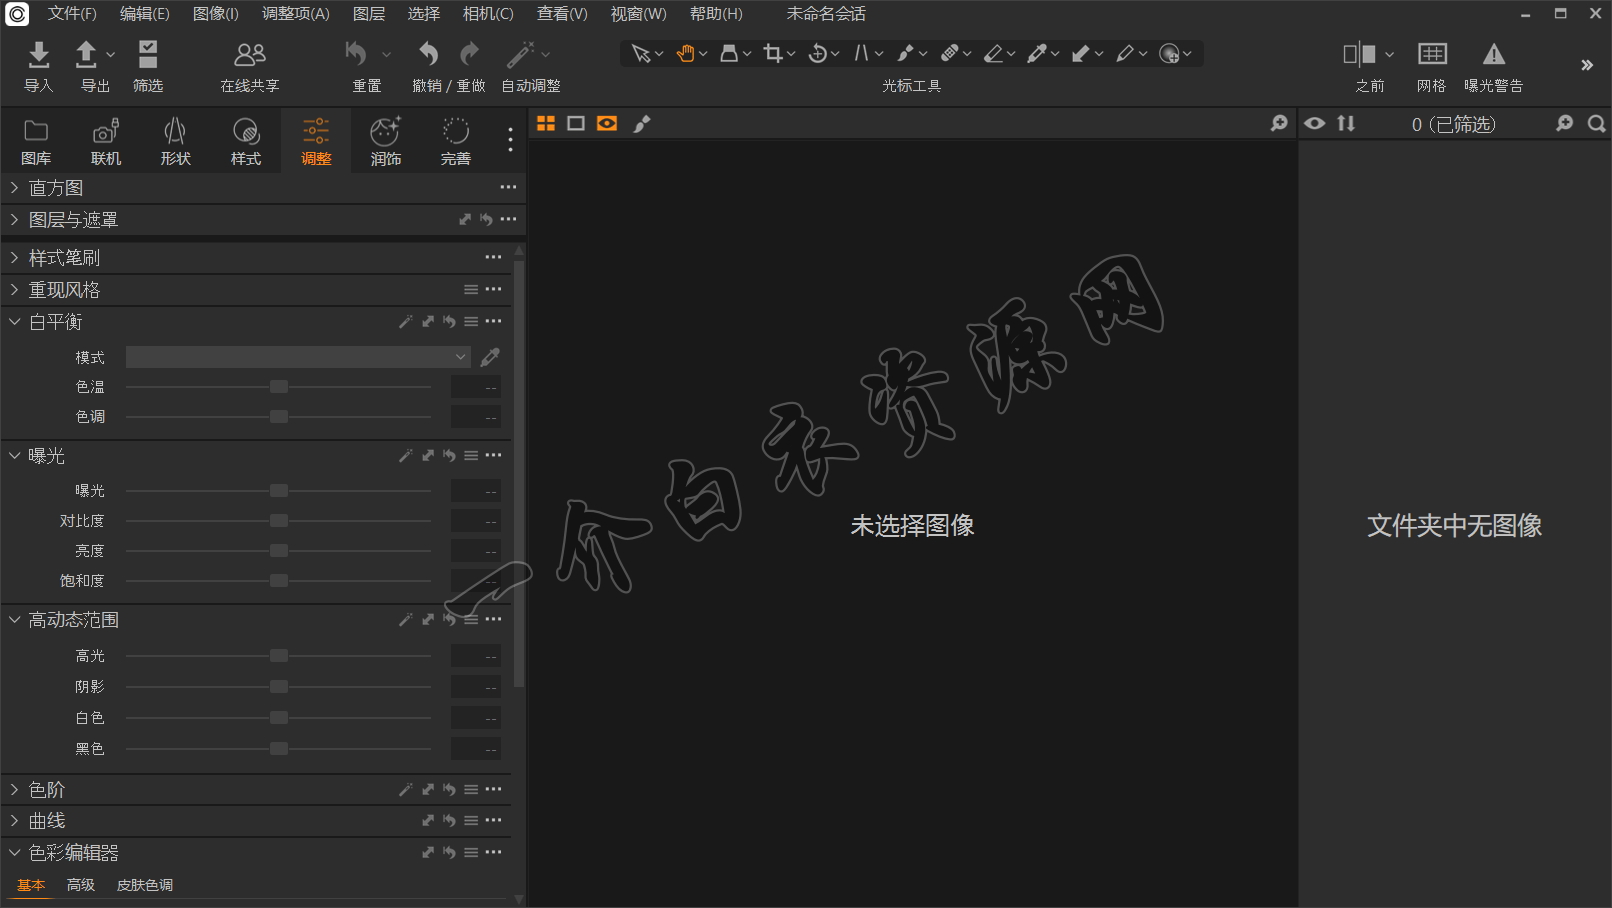Screen dimensions: 1612x908
Task: Click the 筛选 (Cull) icon
Action: 148,55
